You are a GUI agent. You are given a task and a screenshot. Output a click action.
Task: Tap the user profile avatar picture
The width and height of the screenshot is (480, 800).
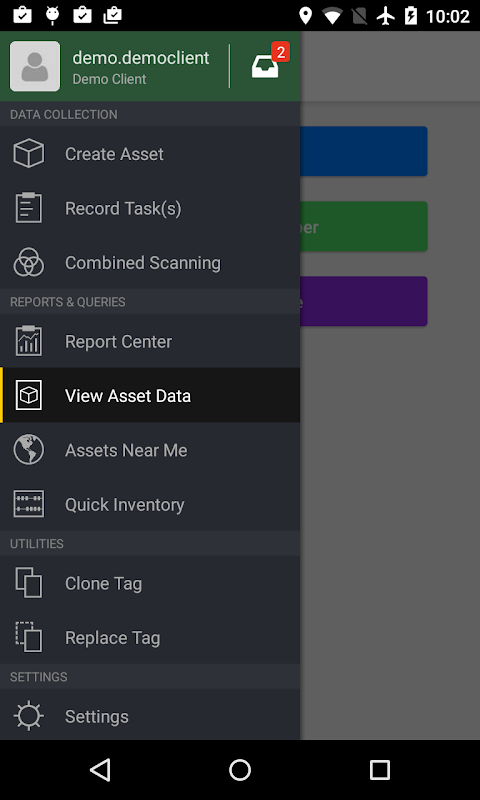pyautogui.click(x=35, y=66)
